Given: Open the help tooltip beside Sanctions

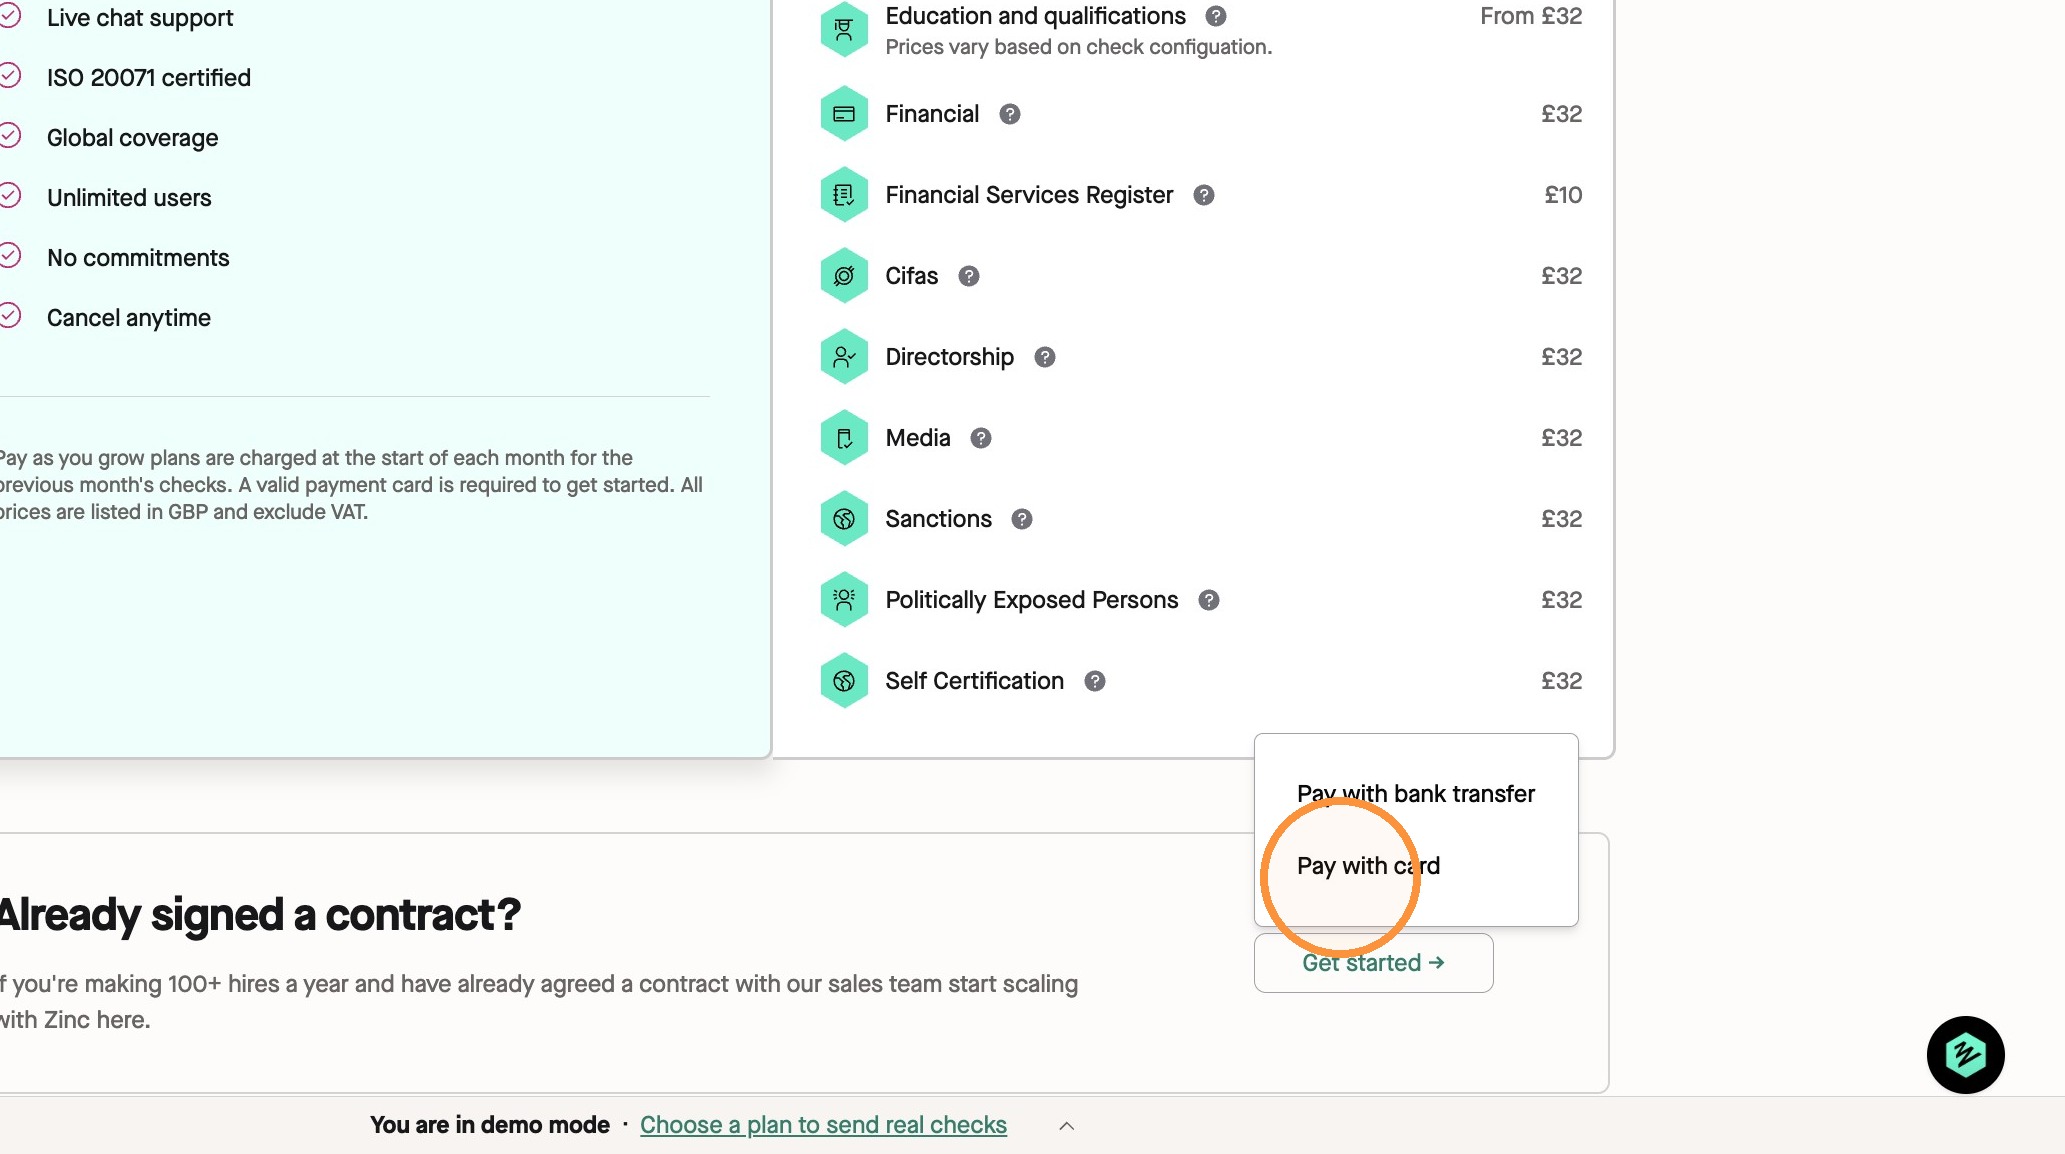Looking at the screenshot, I should click(1022, 519).
